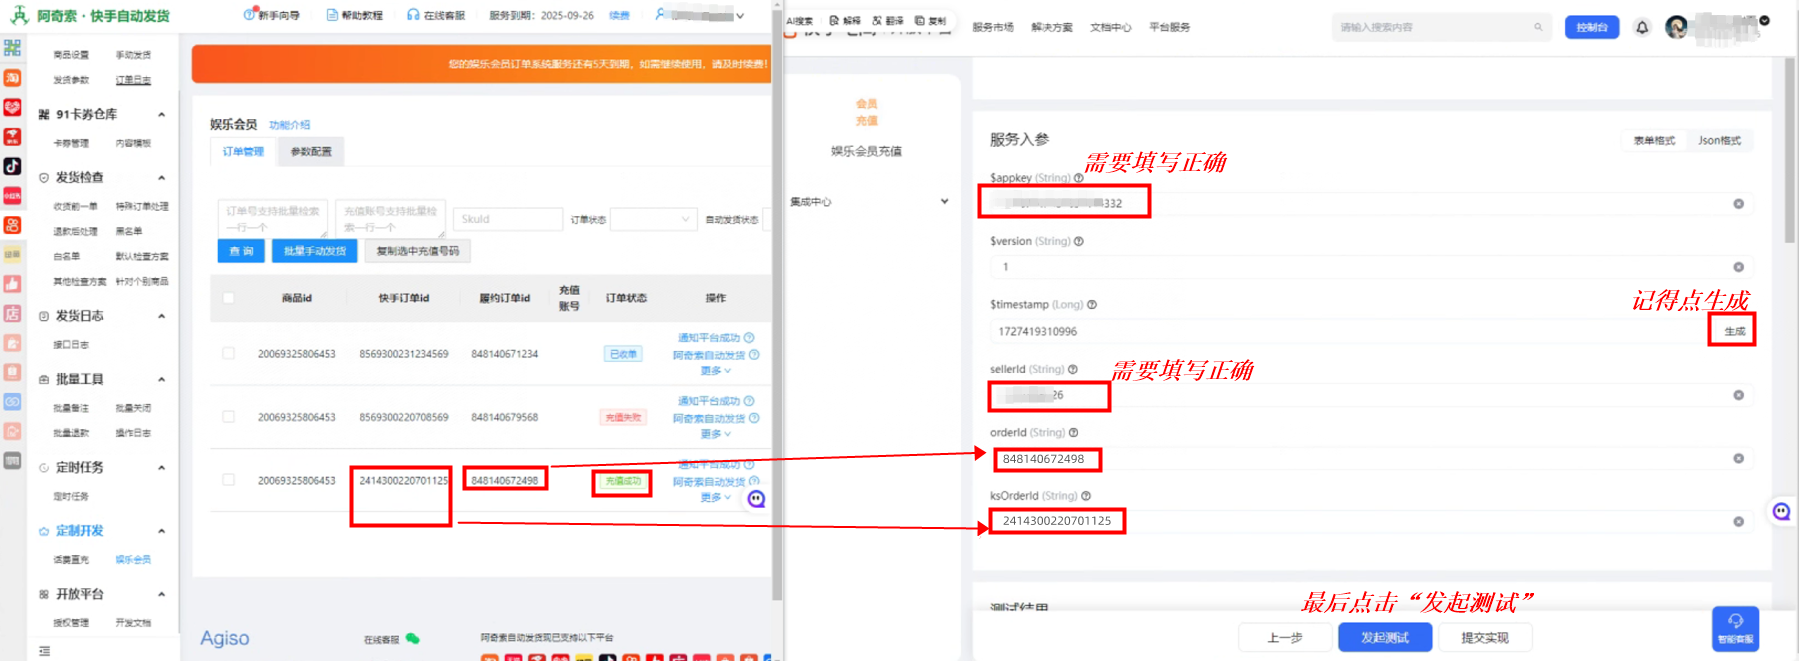The image size is (1799, 661).
Task: Open the account dropdown arrow in left header
Action: click(740, 16)
